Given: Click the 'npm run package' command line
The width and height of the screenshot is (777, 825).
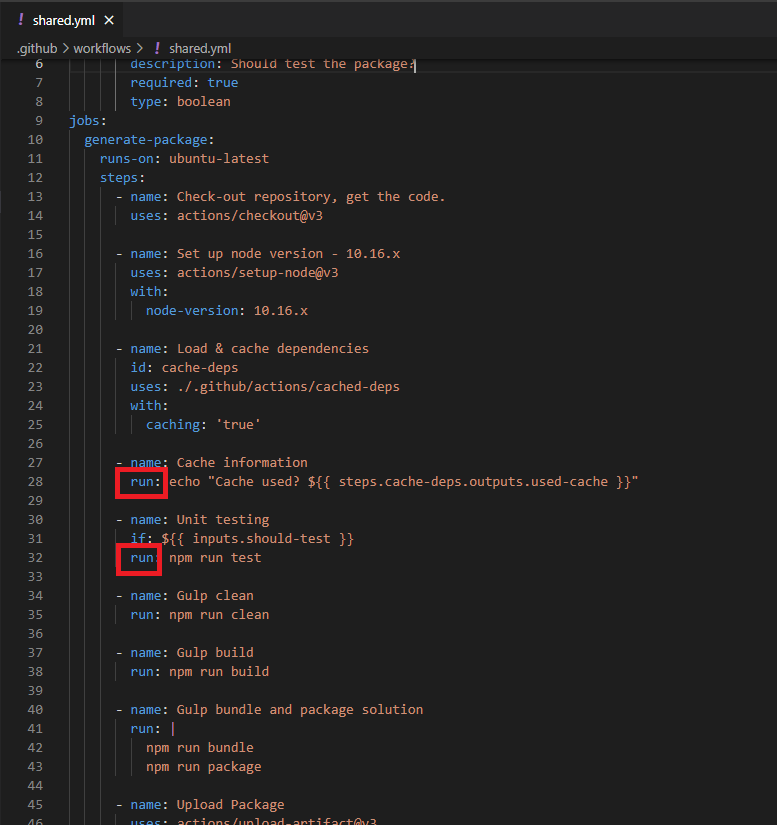Looking at the screenshot, I should (x=204, y=767).
